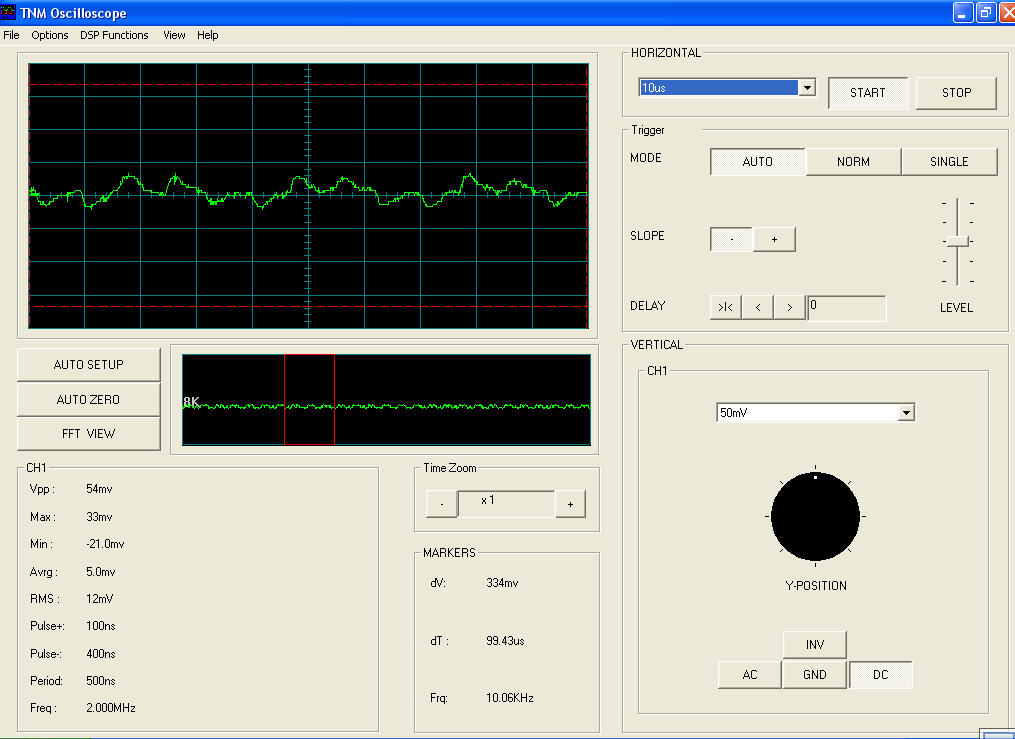Click the trigger delay center button

click(725, 308)
